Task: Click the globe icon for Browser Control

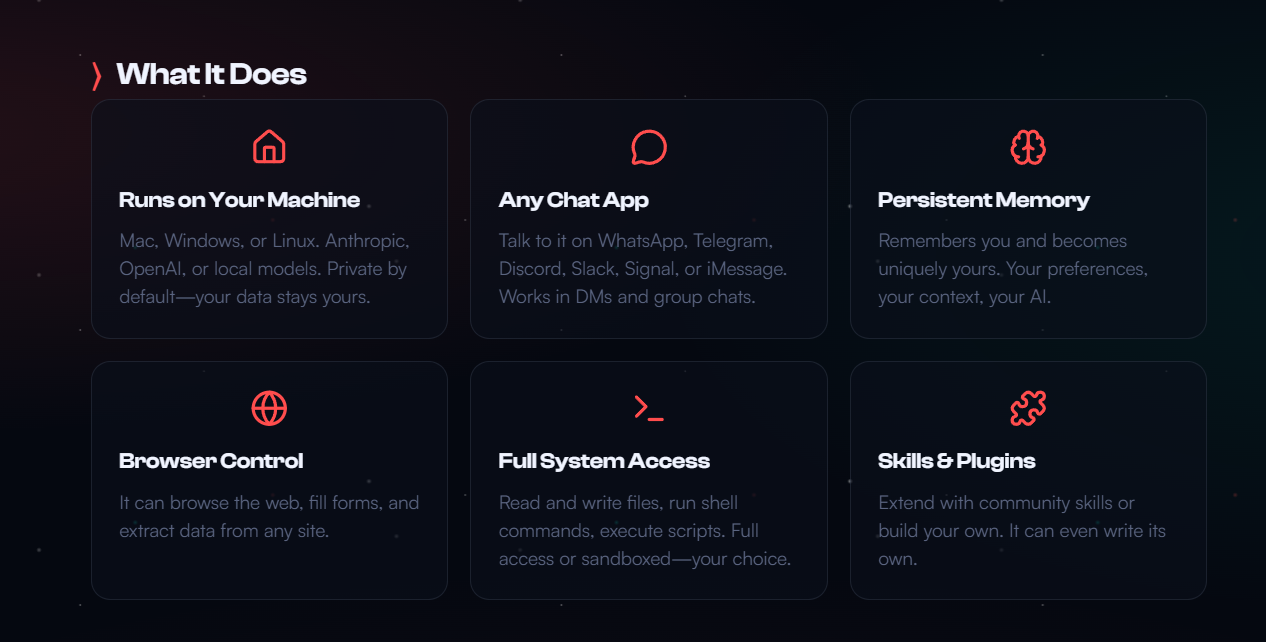Action: pos(269,408)
